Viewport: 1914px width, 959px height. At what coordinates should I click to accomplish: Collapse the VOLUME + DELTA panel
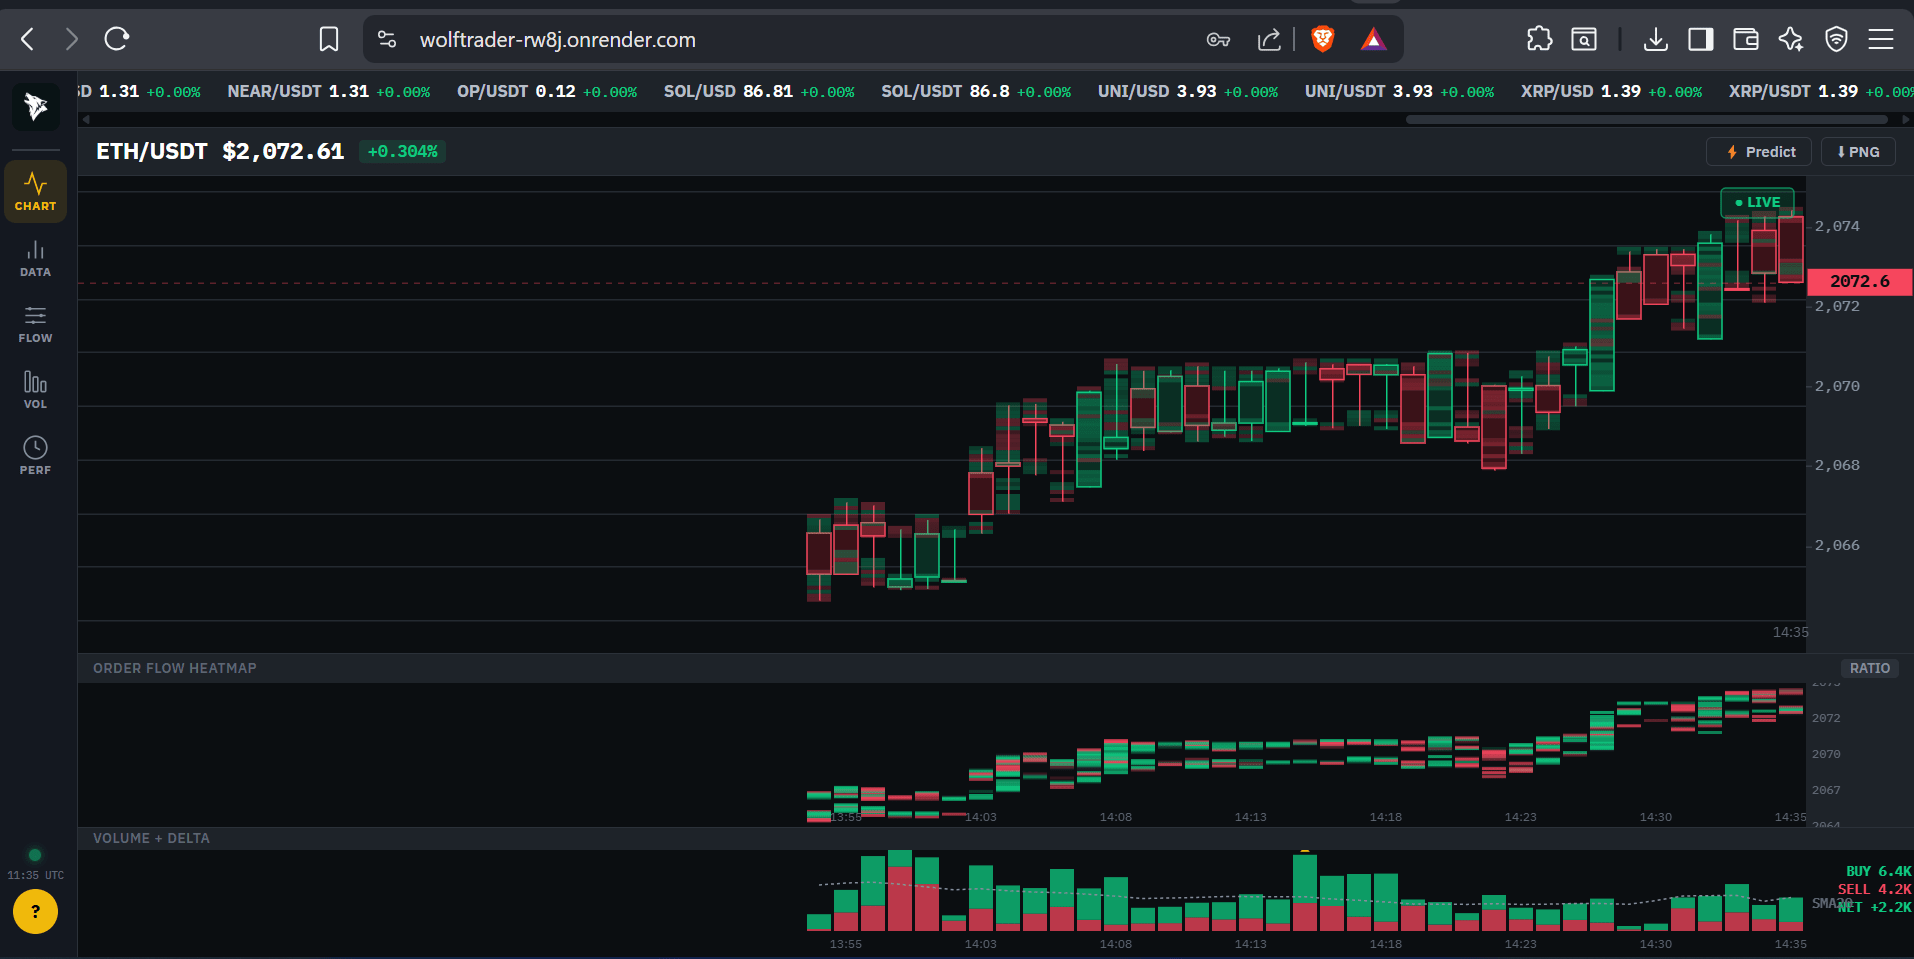click(151, 838)
